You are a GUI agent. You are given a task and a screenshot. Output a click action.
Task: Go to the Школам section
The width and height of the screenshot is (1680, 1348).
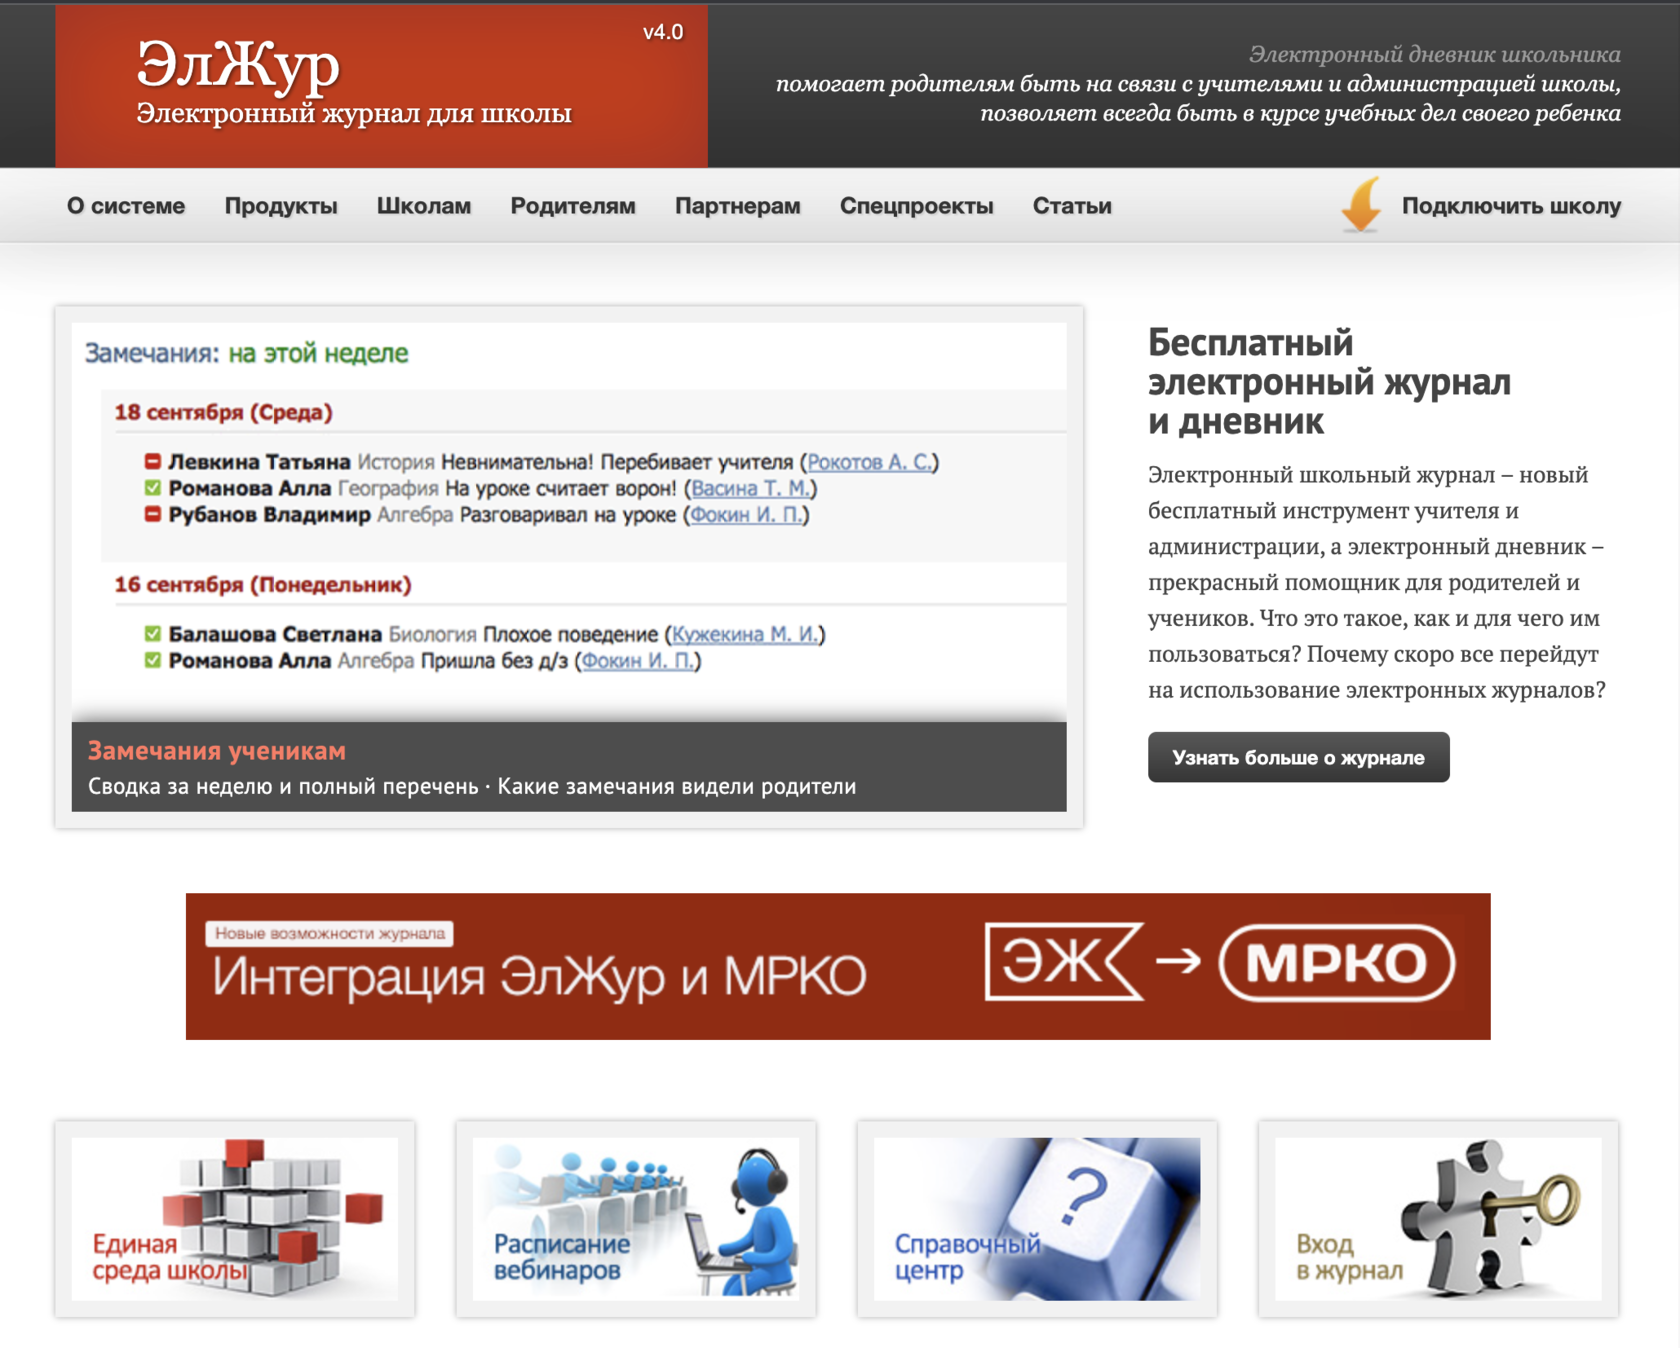424,206
